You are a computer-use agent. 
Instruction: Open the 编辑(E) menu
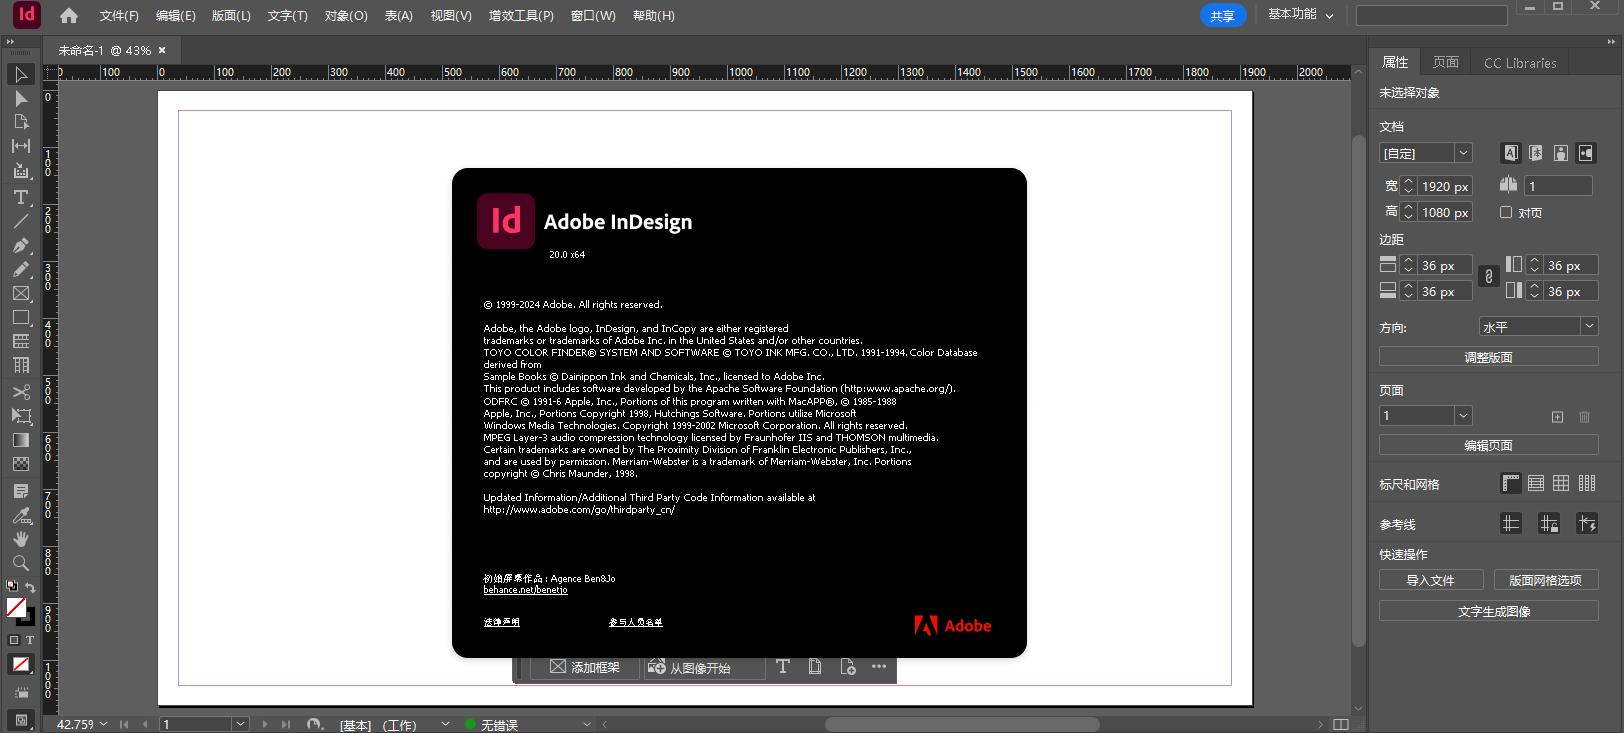[175, 16]
